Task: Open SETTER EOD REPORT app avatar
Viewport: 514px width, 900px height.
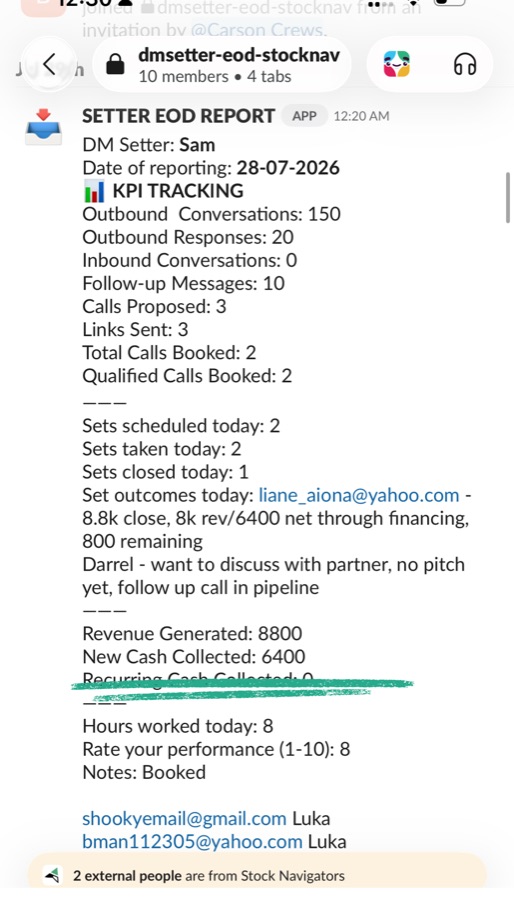Action: 44,126
